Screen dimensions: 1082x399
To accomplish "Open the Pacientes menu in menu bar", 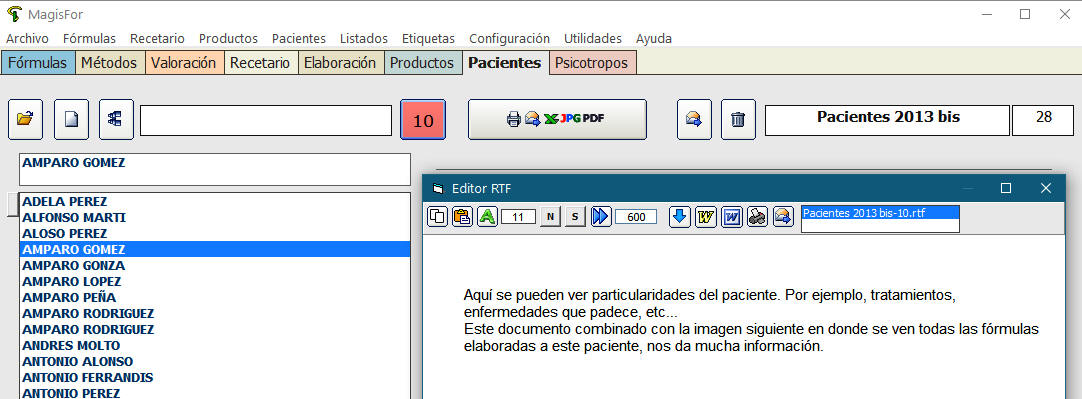I will point(299,39).
